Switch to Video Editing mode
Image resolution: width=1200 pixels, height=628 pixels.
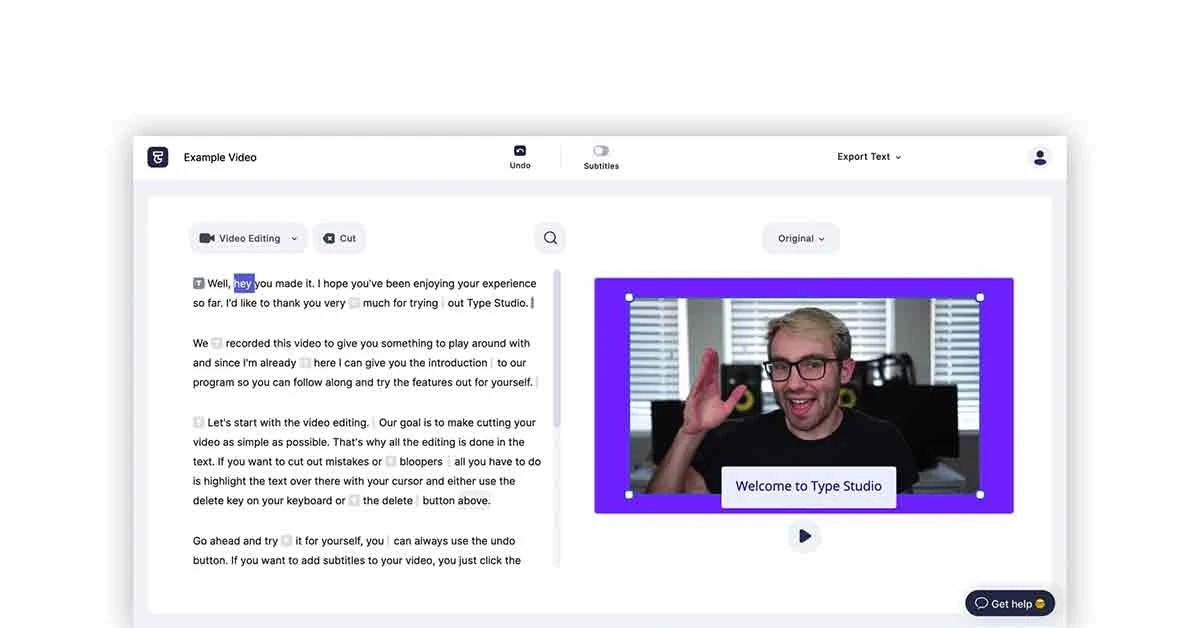pos(247,238)
